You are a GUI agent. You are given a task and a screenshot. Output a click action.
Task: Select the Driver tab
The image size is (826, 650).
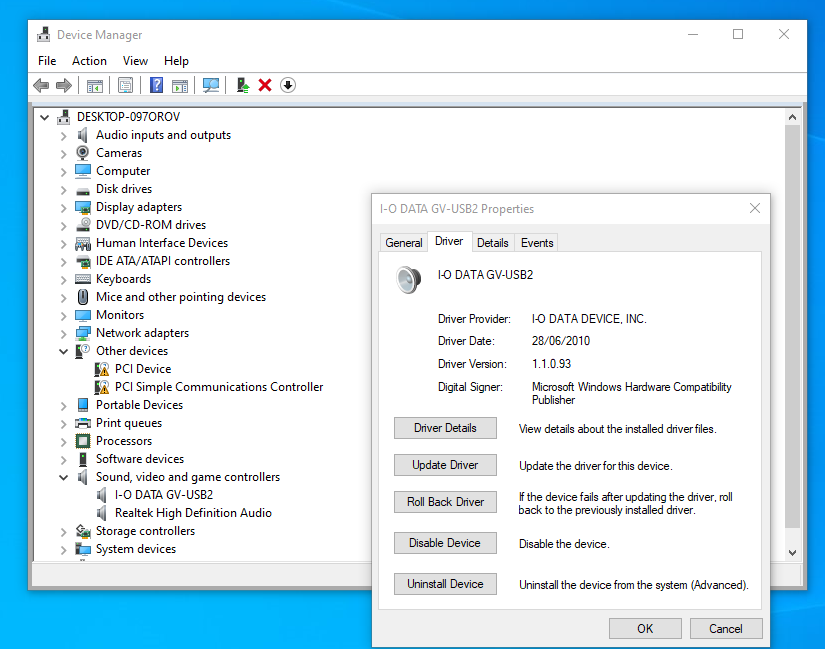(449, 241)
